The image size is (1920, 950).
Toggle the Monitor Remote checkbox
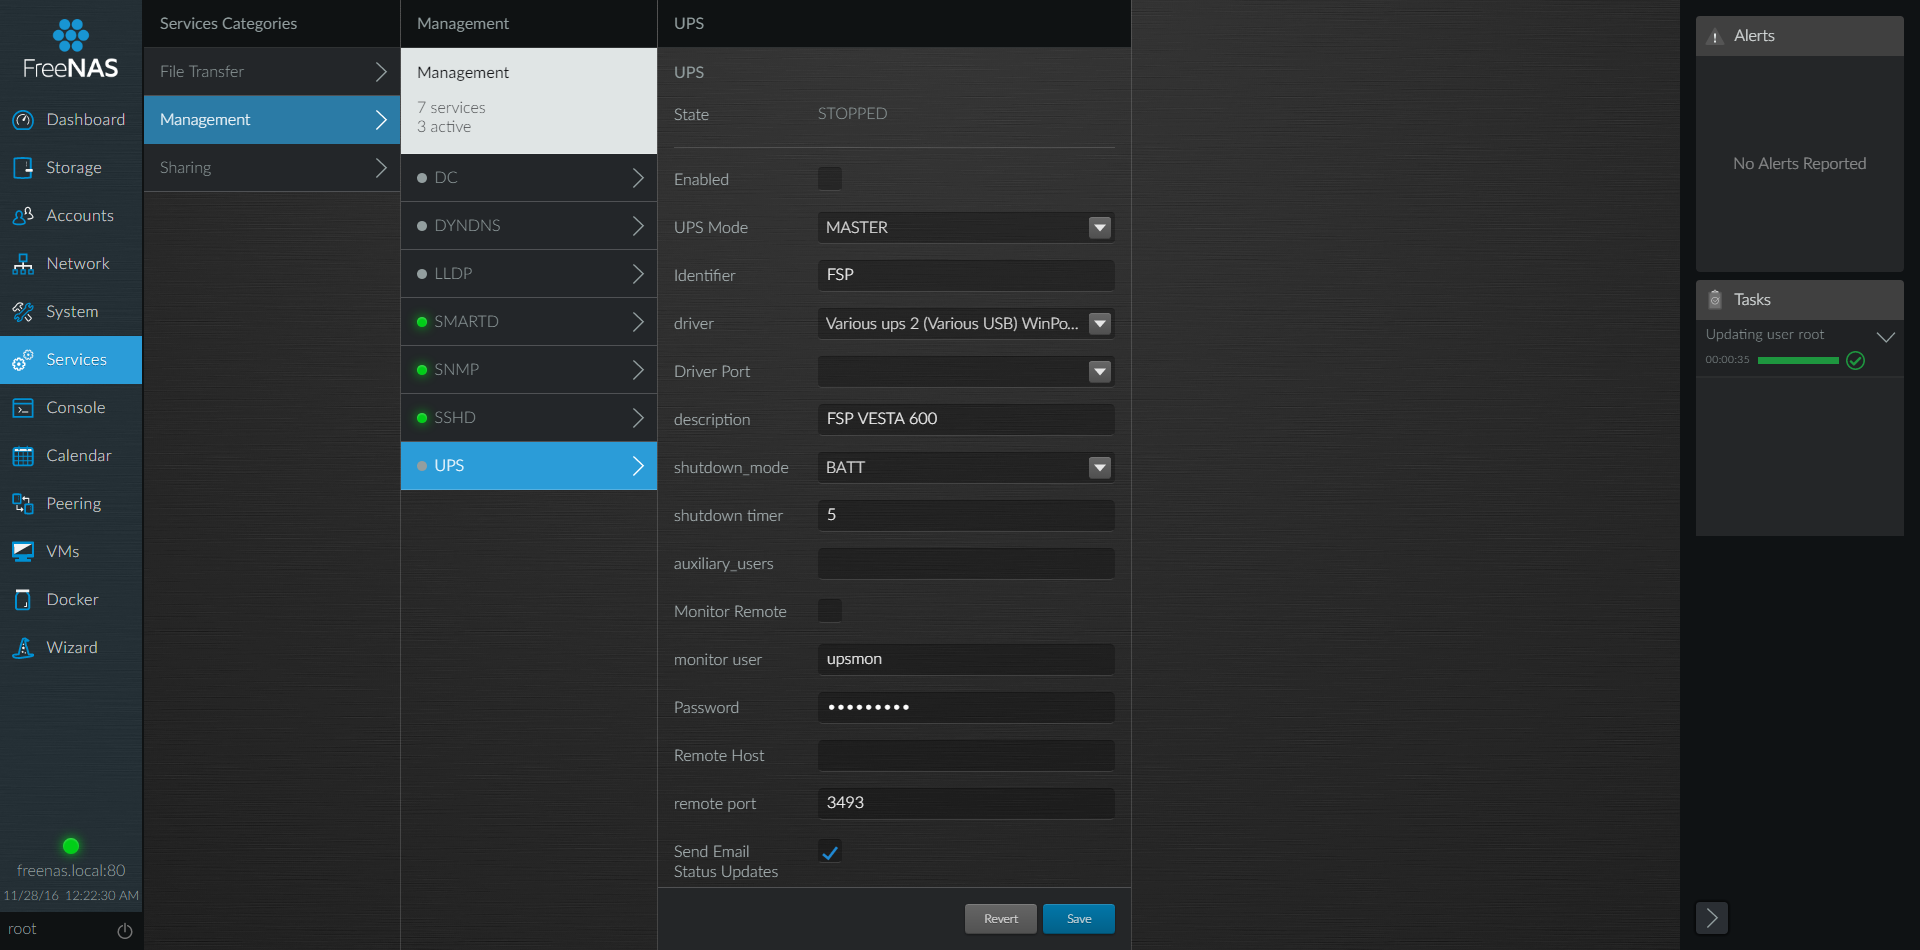[x=830, y=610]
